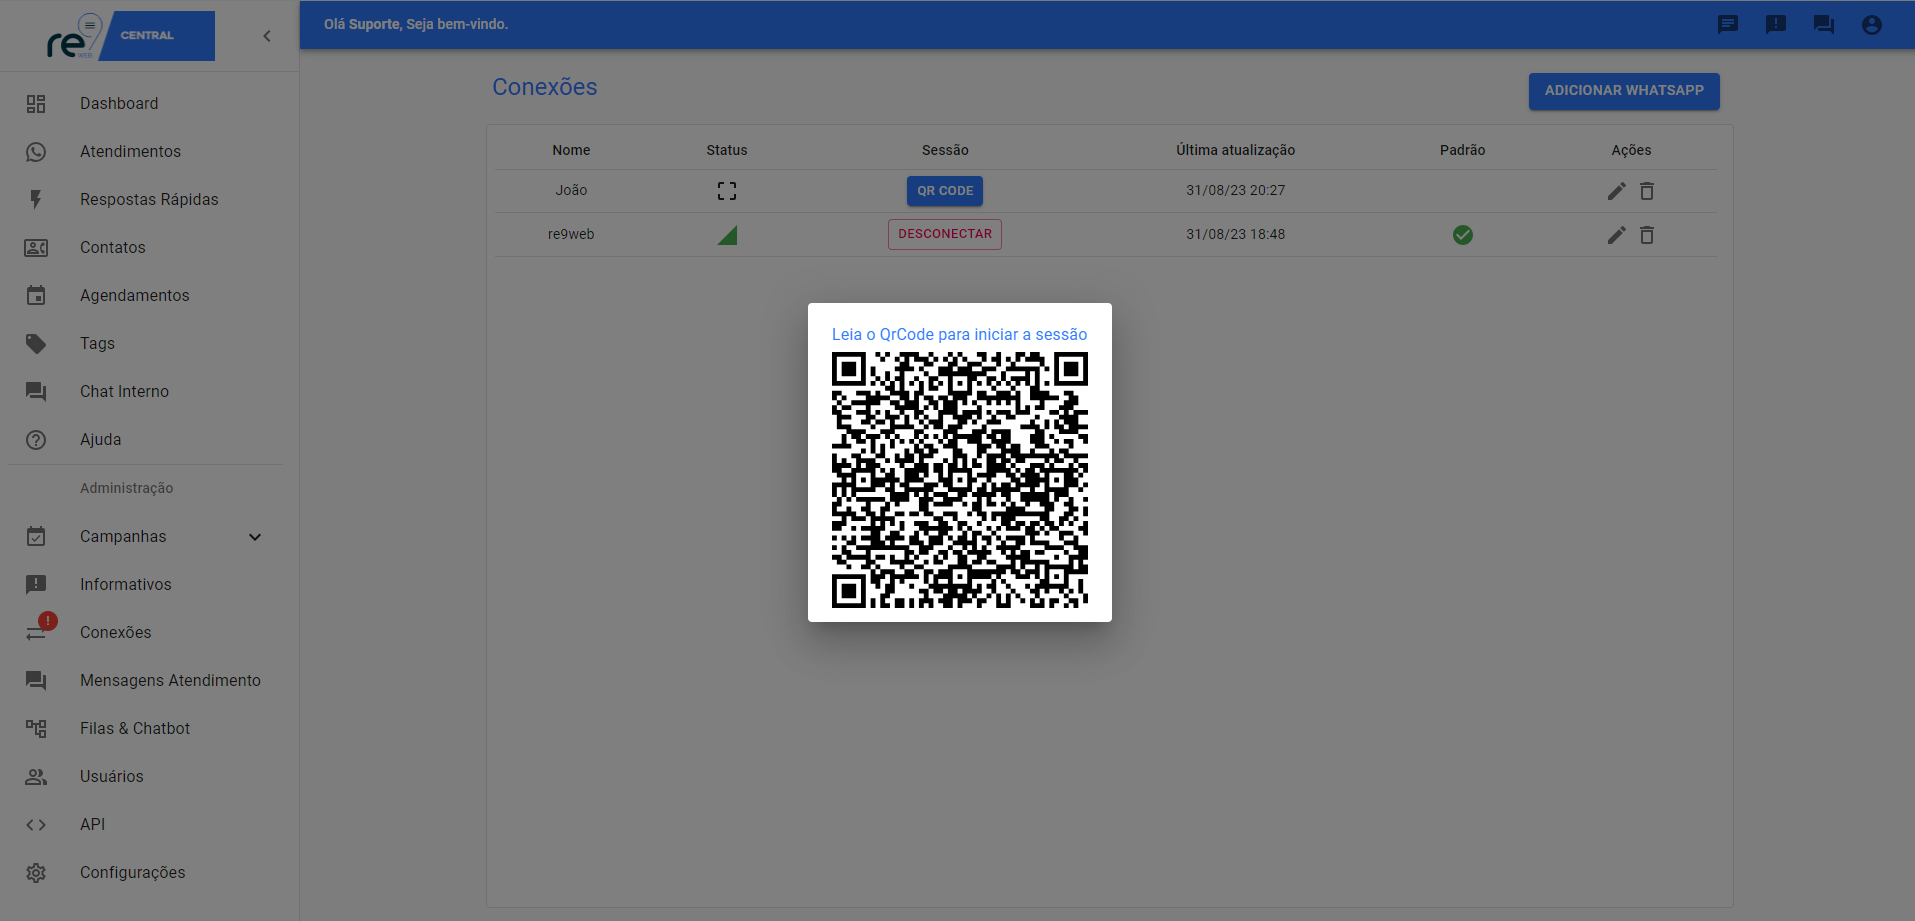Click DESCONECTAR for re9web

tap(945, 234)
